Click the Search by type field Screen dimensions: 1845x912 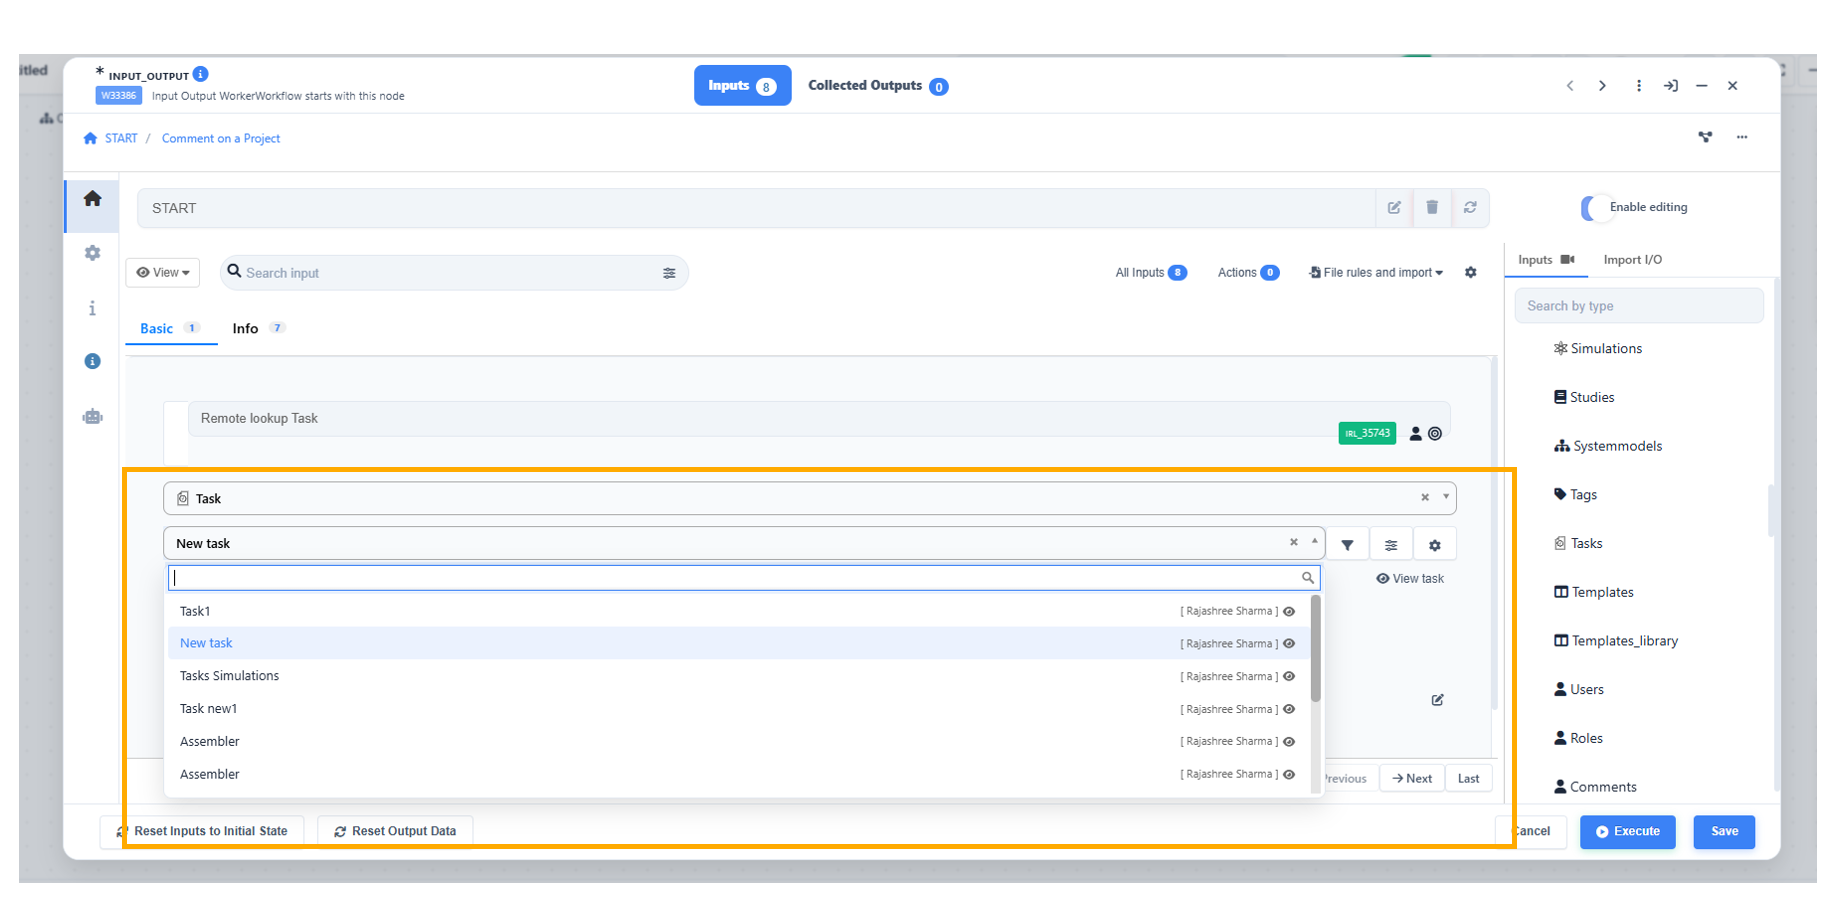(1638, 306)
